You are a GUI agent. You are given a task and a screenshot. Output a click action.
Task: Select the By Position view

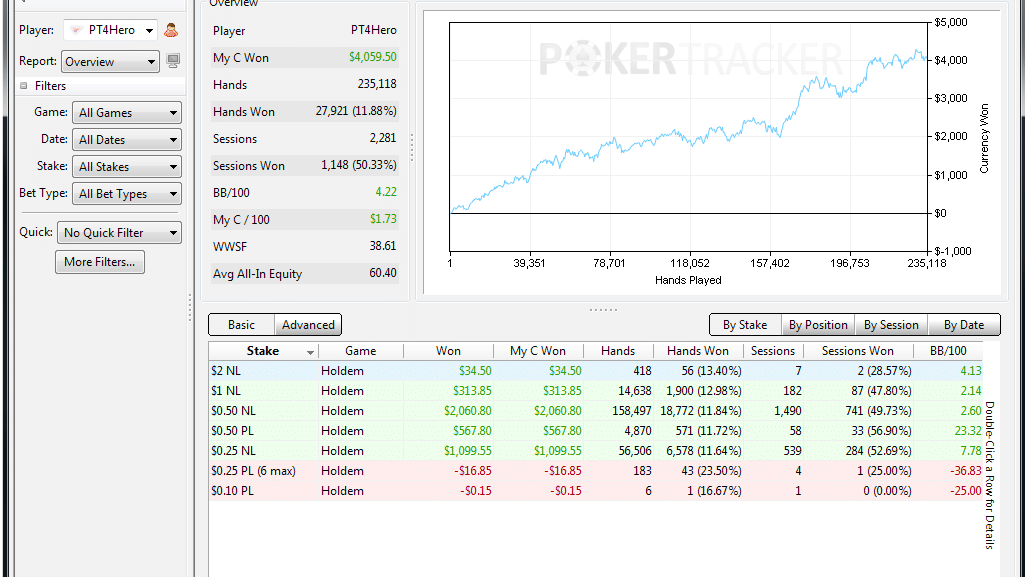click(818, 325)
